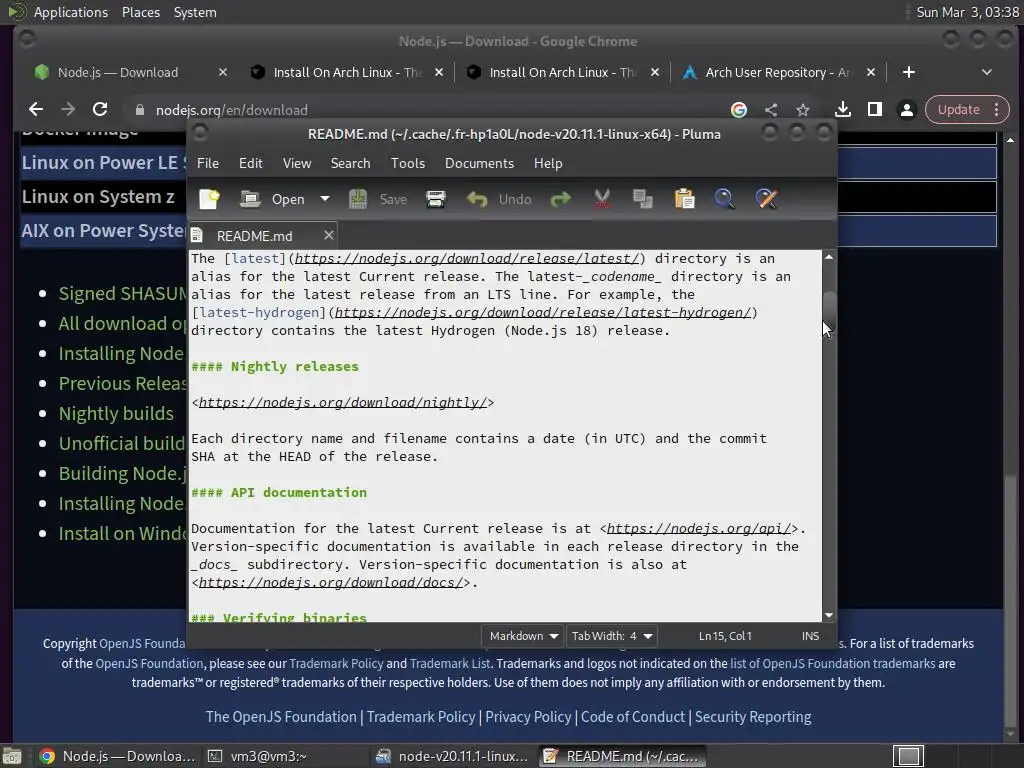
Task: Open the File menu in Pluma
Action: (x=208, y=163)
